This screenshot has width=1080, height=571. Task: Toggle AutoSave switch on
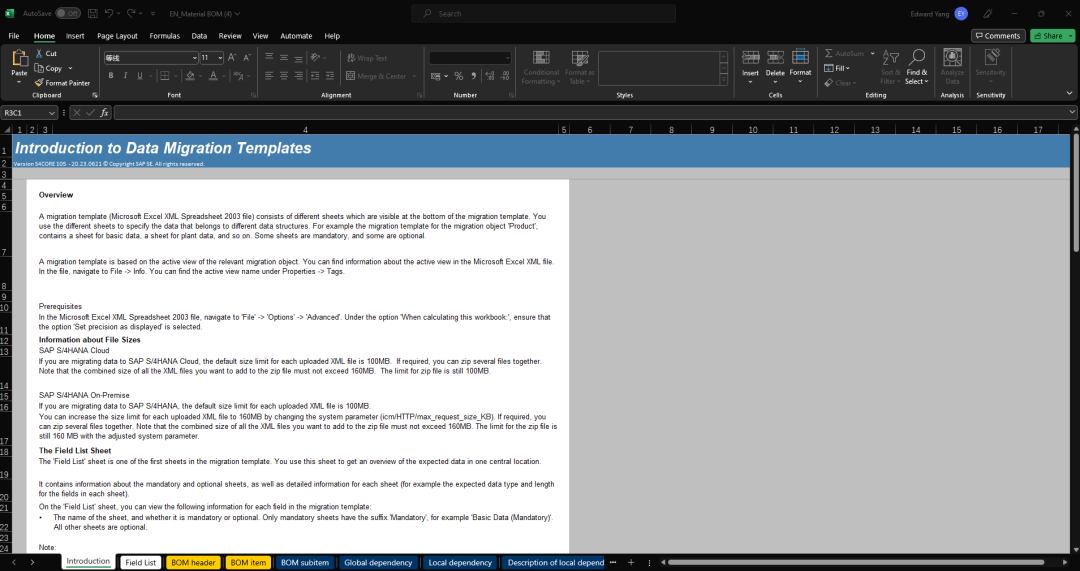tap(68, 13)
